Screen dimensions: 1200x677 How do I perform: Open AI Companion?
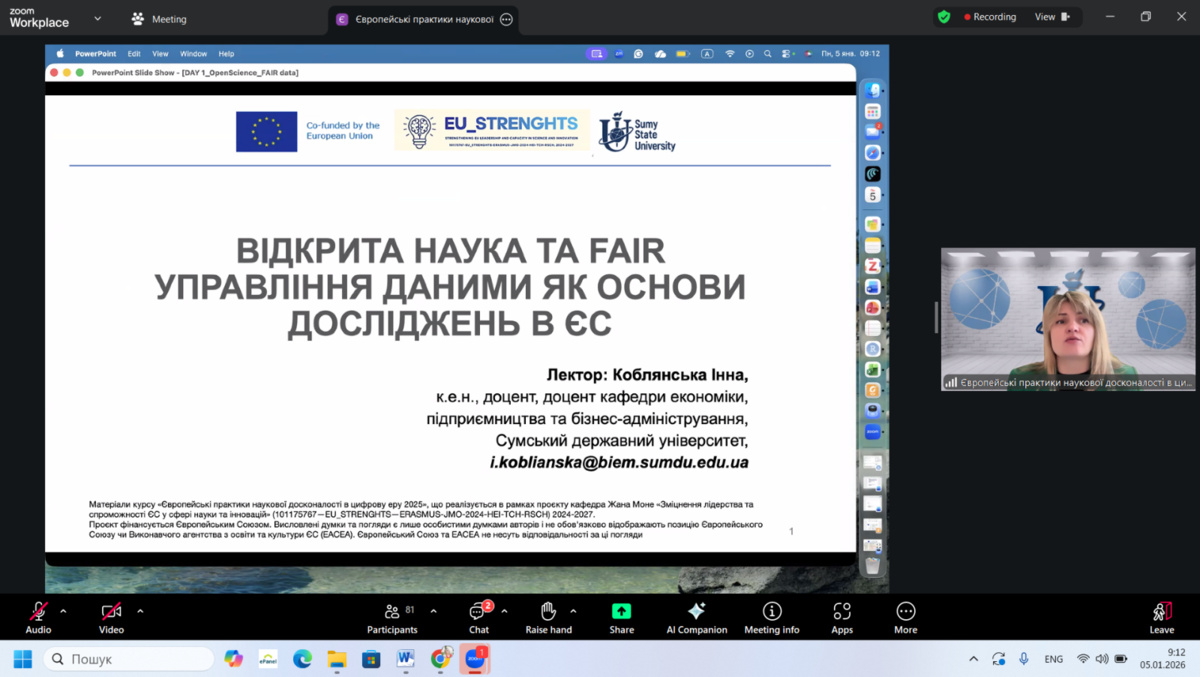[696, 616]
